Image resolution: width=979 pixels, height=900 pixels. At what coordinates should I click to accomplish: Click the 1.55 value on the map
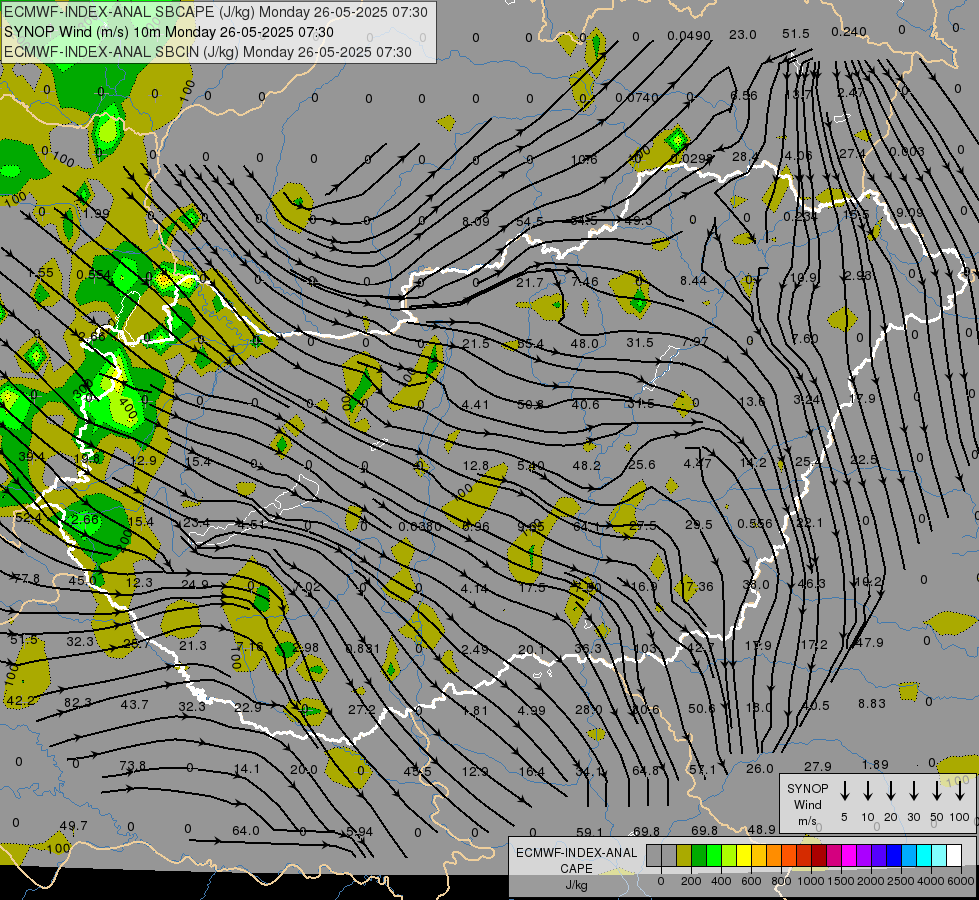pos(41,273)
